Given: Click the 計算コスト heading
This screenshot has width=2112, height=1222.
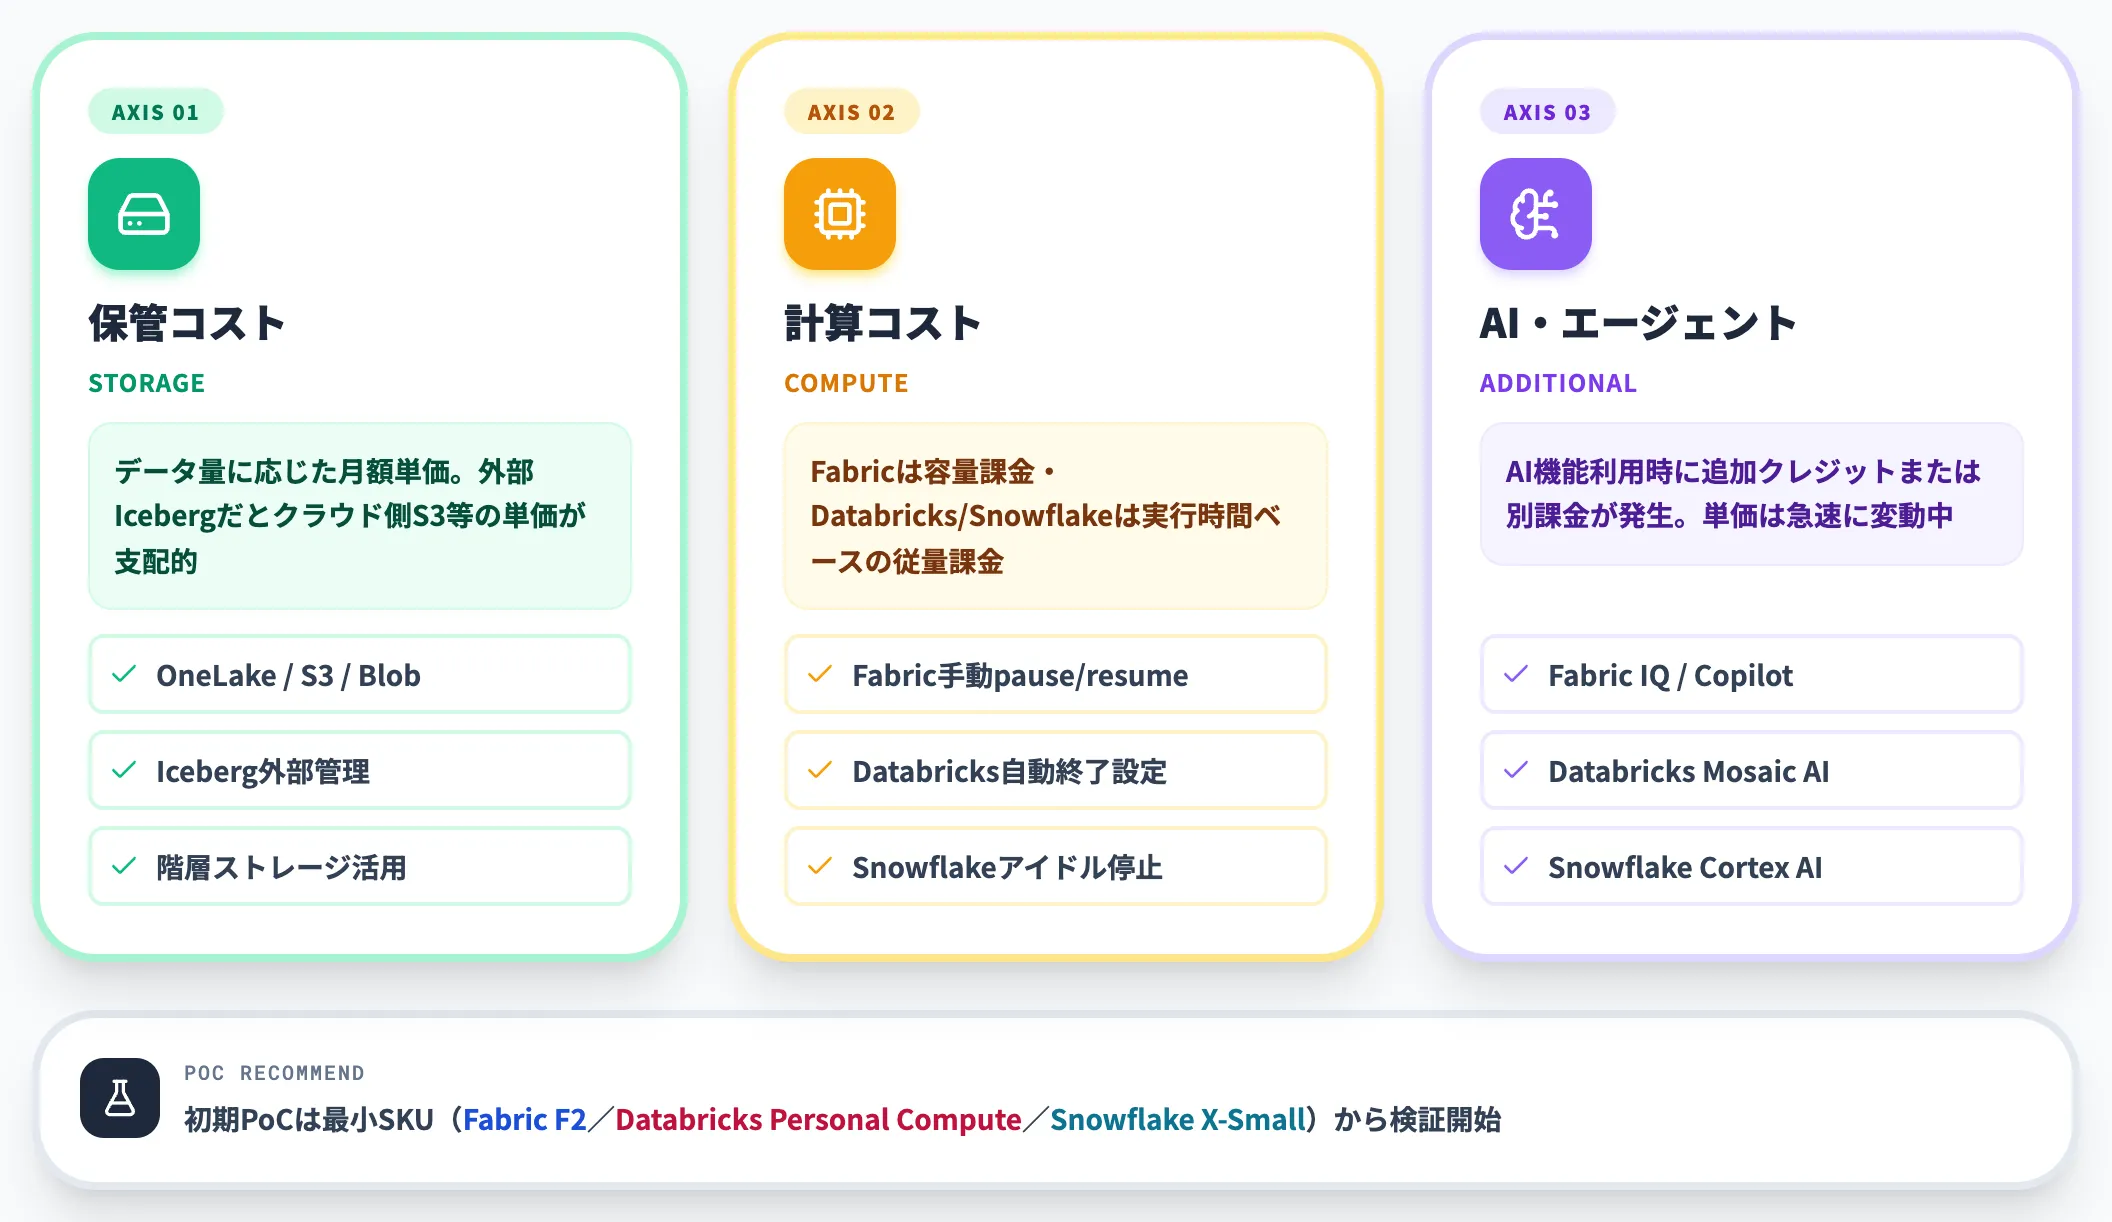Looking at the screenshot, I should [883, 324].
